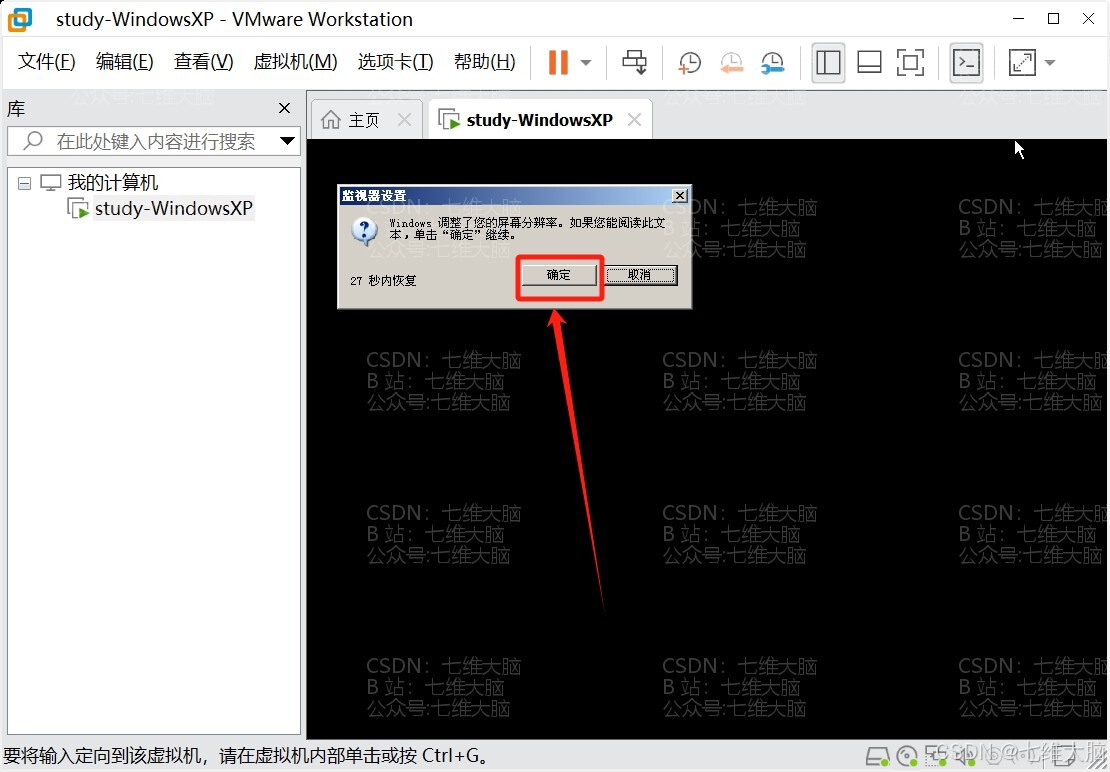Open the 编辑(E) menu

click(x=125, y=62)
